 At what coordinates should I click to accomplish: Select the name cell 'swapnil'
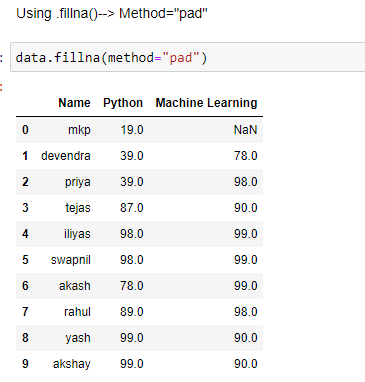(x=70, y=260)
